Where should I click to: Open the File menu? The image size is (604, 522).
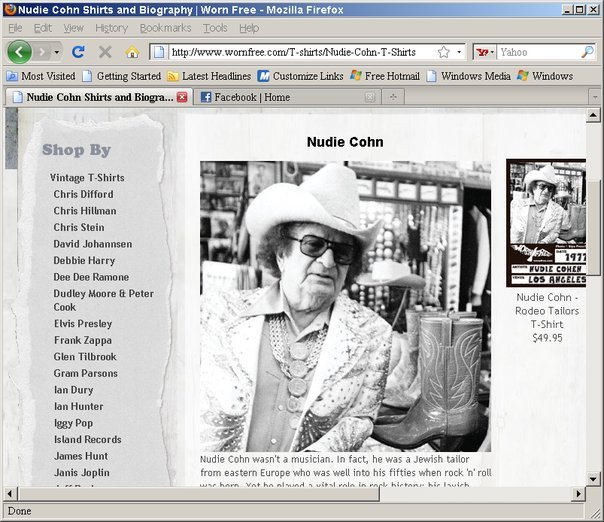(15, 28)
